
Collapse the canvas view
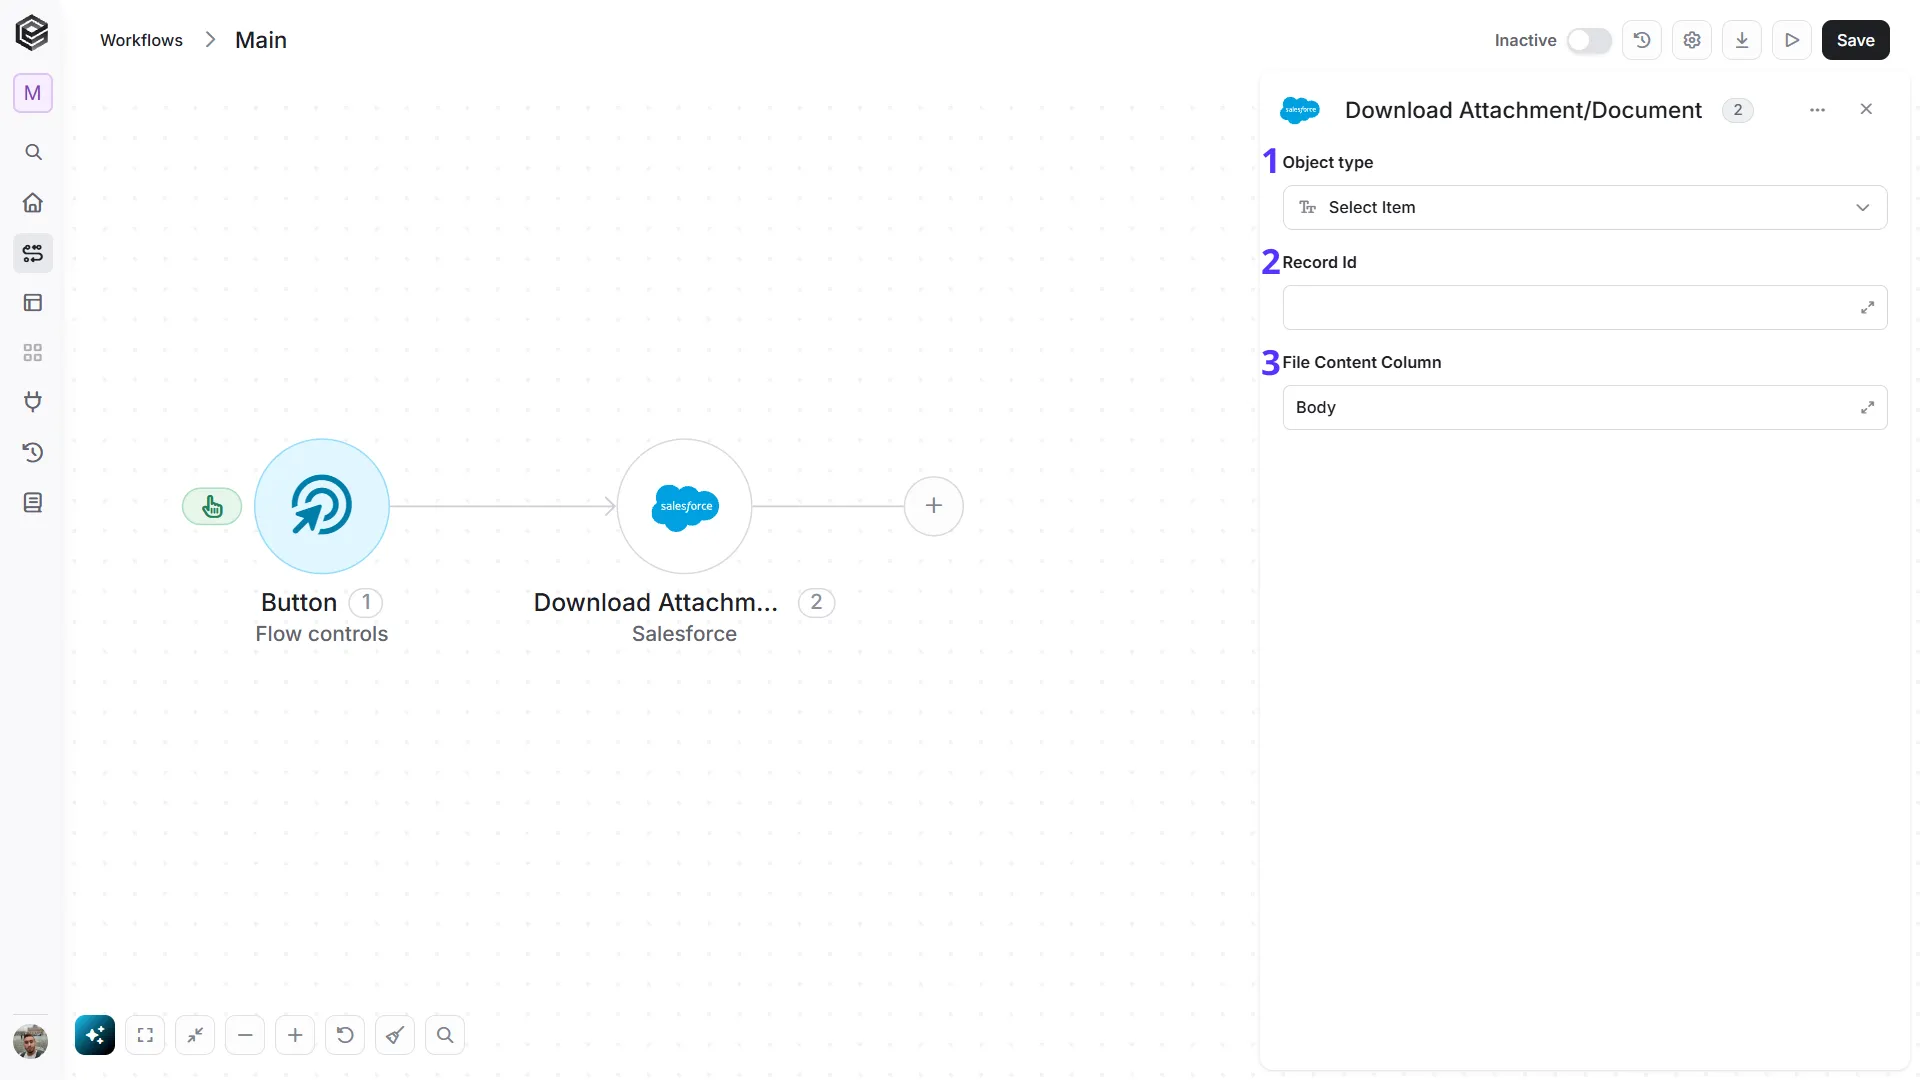[x=195, y=1035]
